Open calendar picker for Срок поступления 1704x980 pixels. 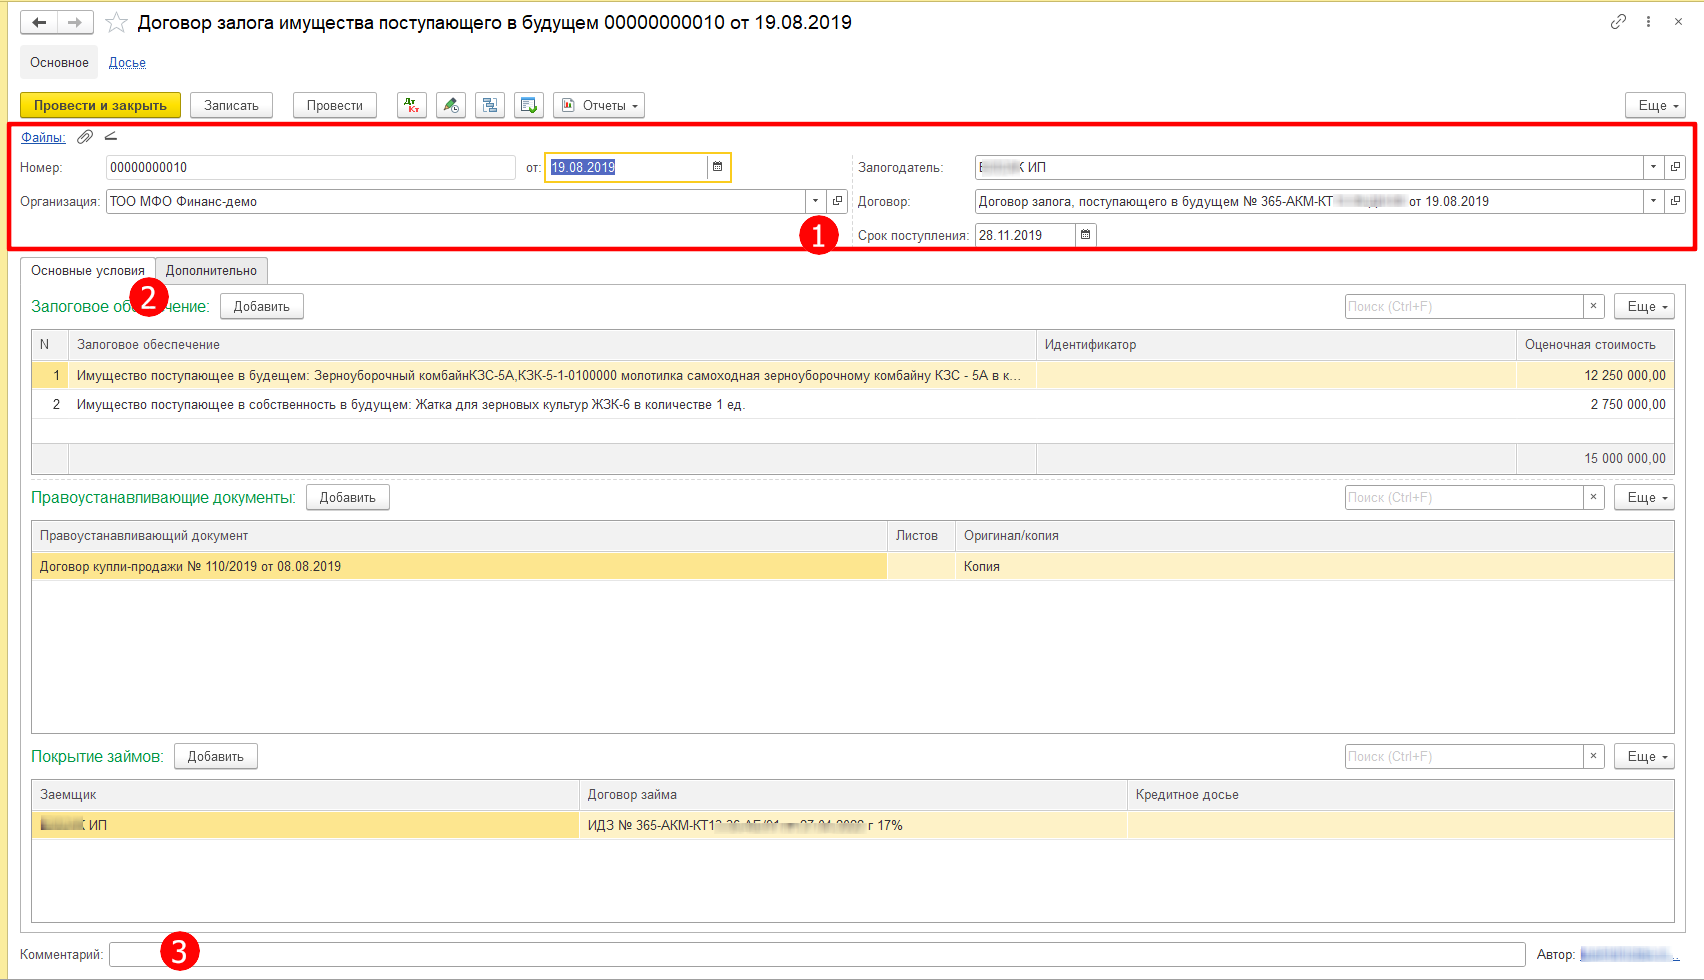coord(1085,235)
